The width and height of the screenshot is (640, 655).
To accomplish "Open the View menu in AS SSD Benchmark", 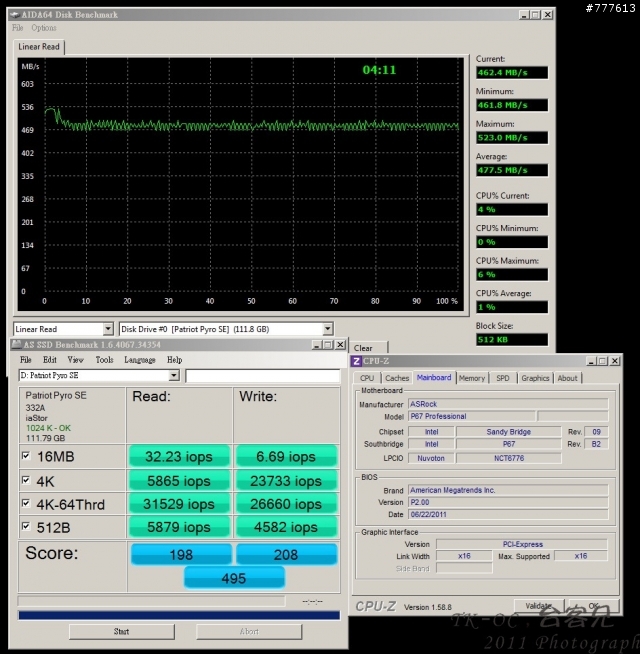I will pos(76,360).
